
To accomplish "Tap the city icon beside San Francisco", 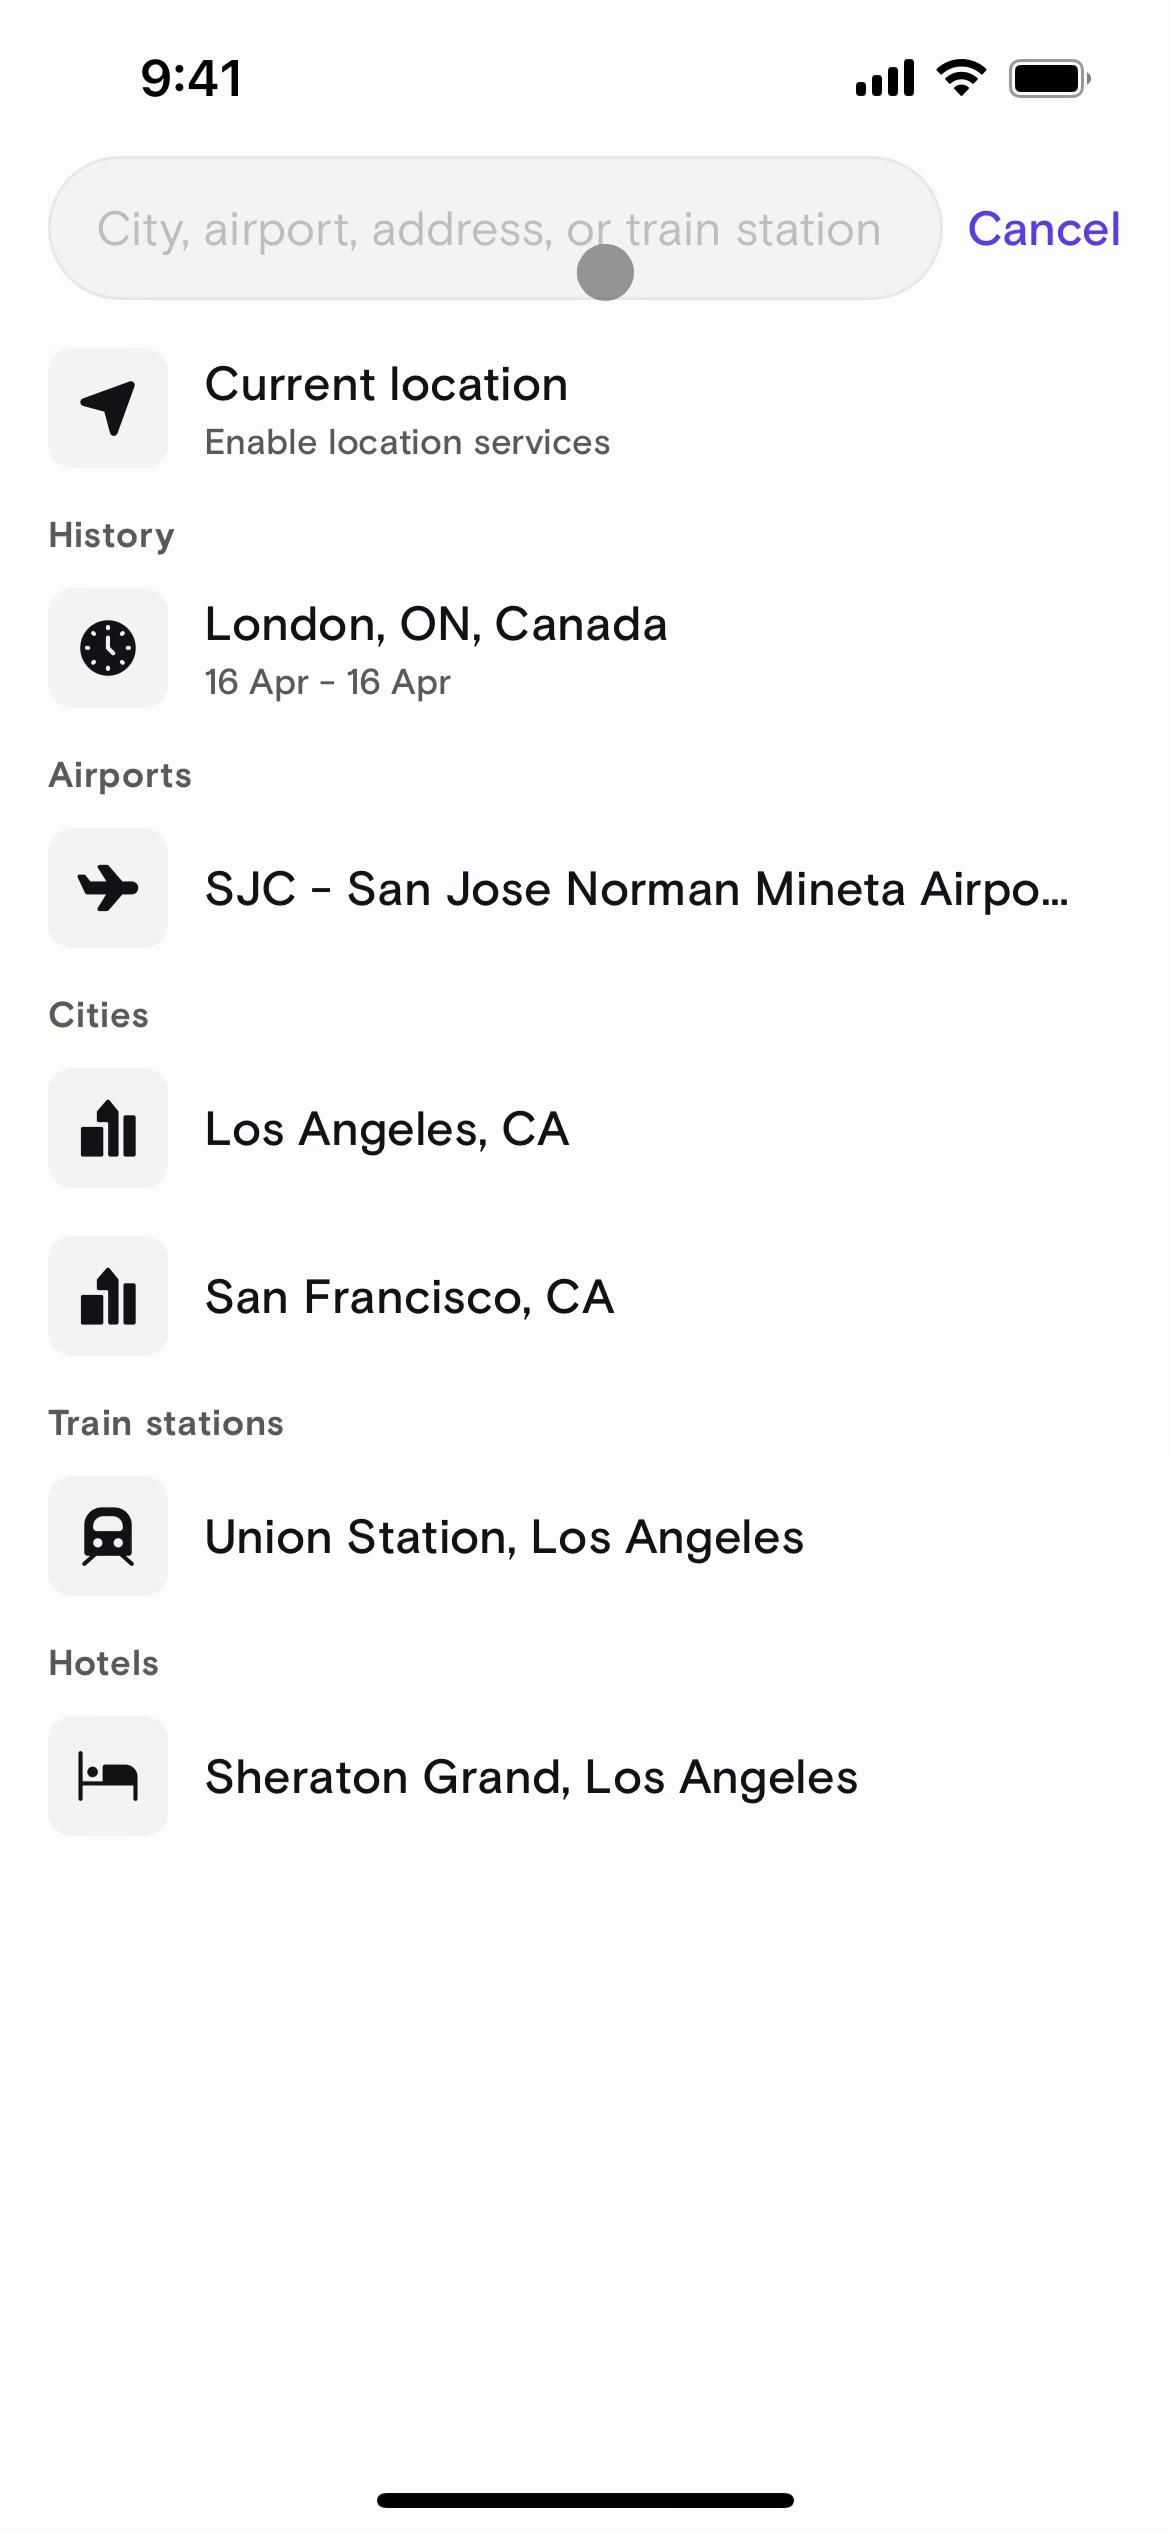I will 108,1296.
